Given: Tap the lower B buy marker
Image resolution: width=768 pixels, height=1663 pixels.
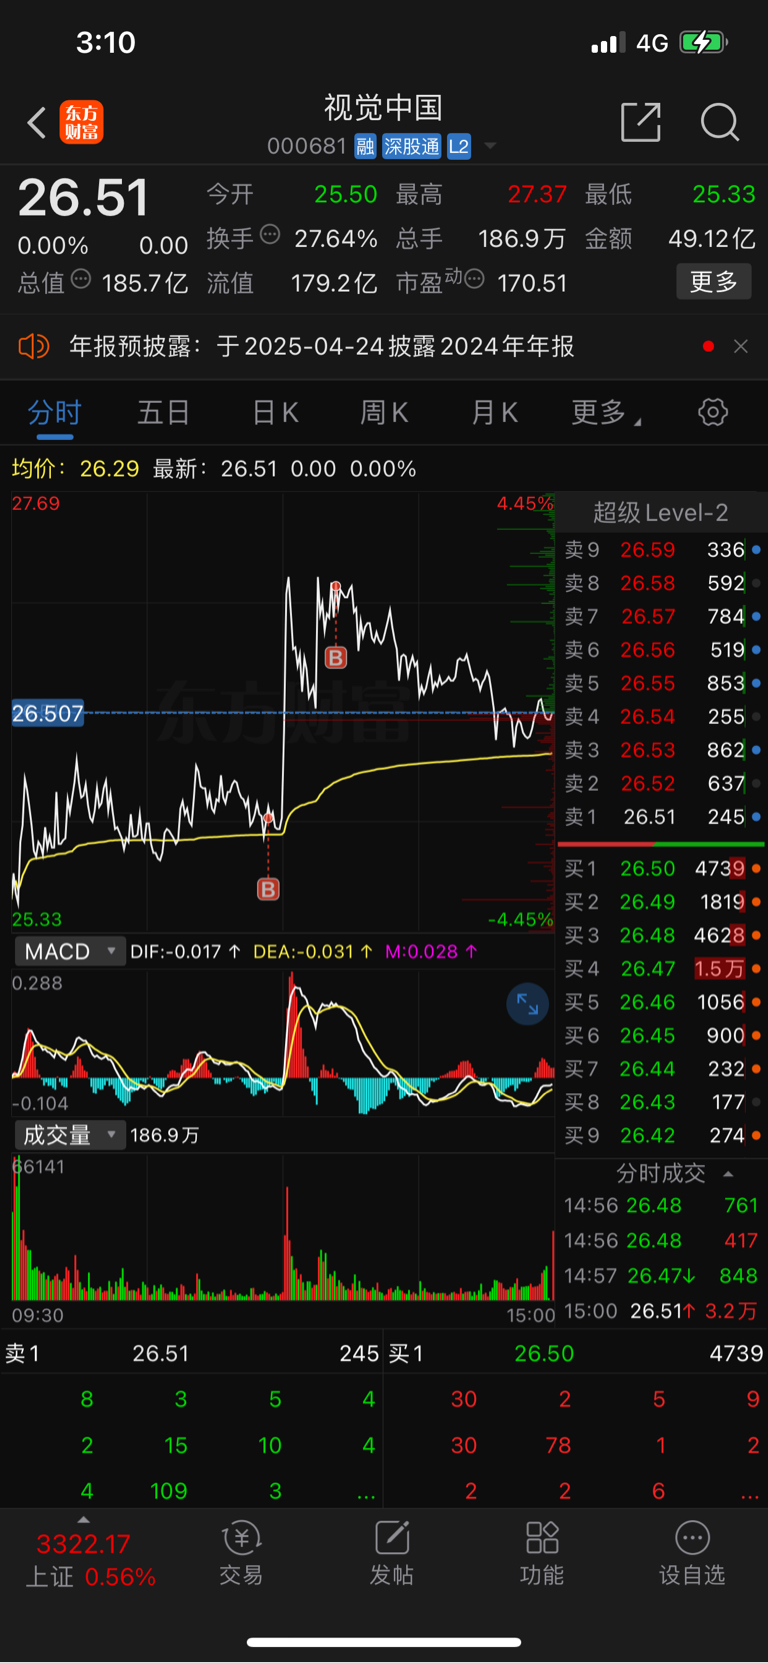Looking at the screenshot, I should 268,889.
